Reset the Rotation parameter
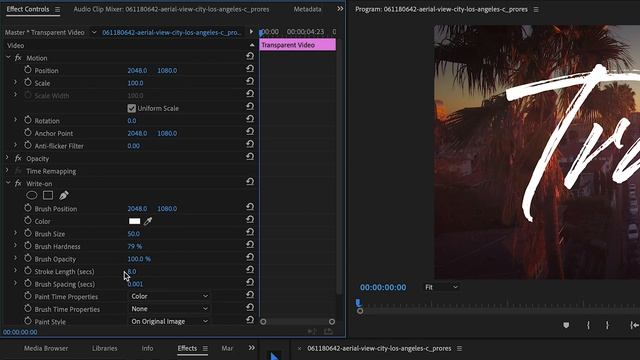The height and width of the screenshot is (360, 640). (x=250, y=119)
